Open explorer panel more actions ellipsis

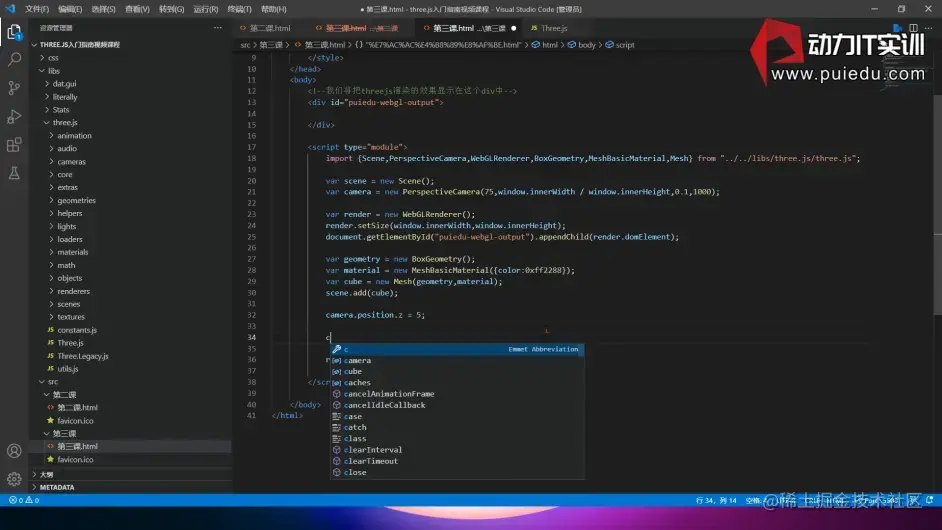[217, 28]
